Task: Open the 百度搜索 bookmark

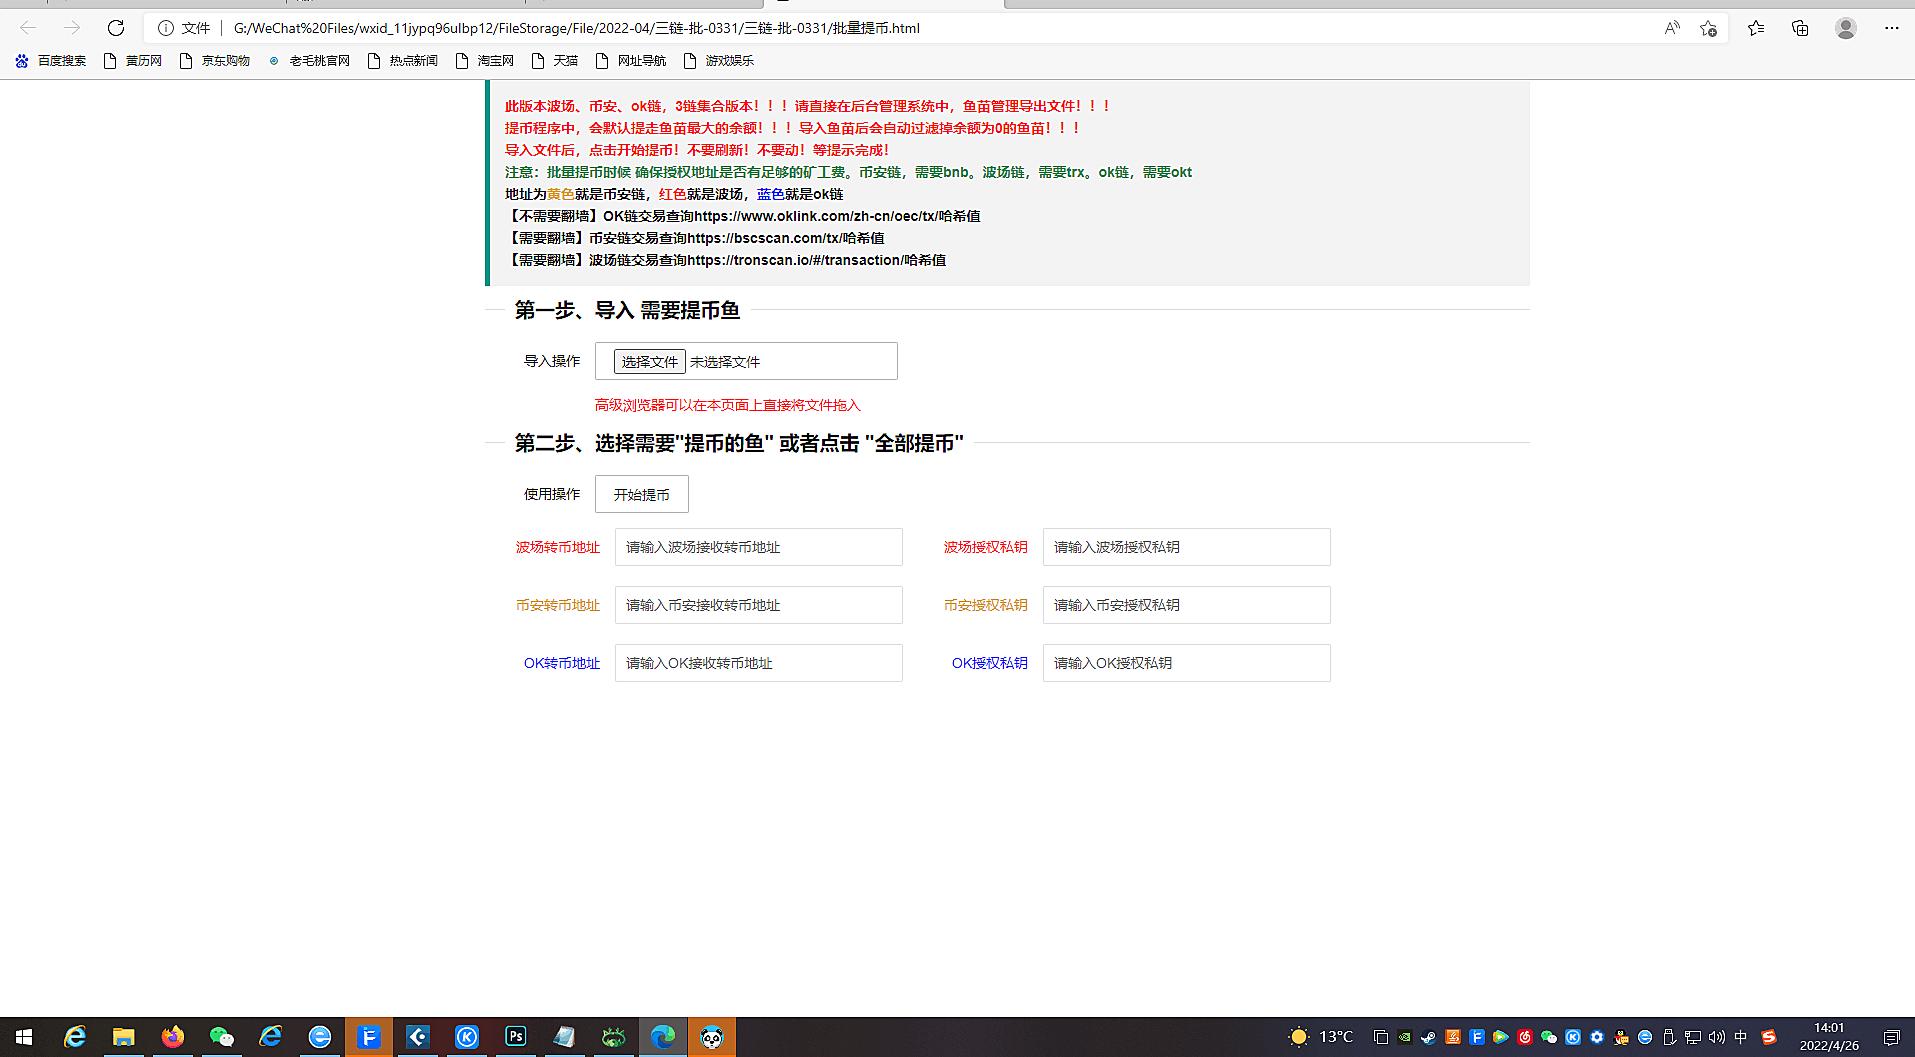Action: pyautogui.click(x=51, y=61)
